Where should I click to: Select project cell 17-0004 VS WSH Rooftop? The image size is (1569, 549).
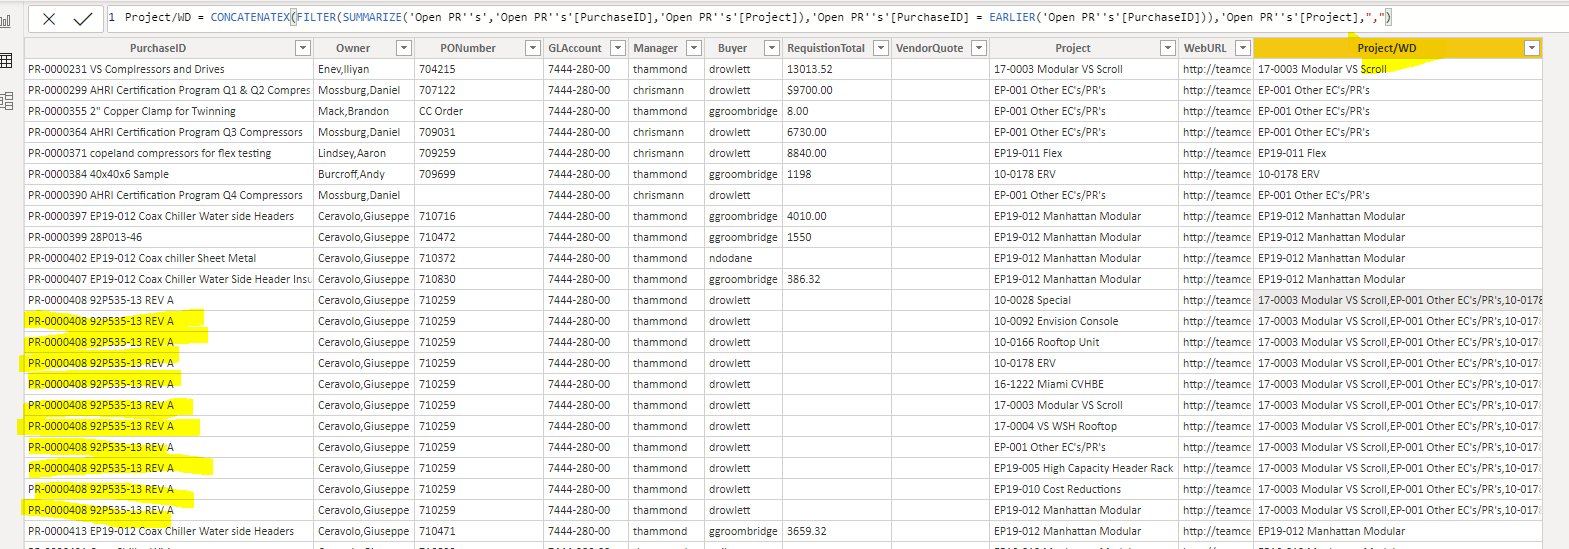tap(1084, 426)
